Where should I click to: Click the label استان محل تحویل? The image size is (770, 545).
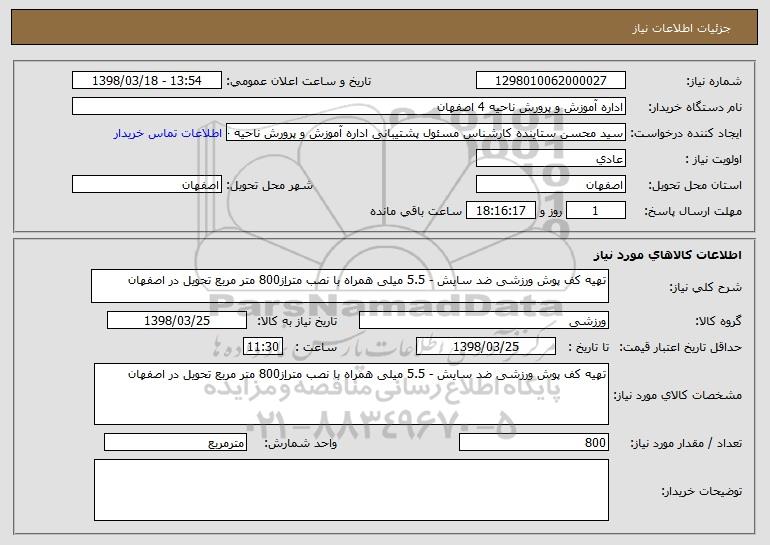(x=695, y=185)
